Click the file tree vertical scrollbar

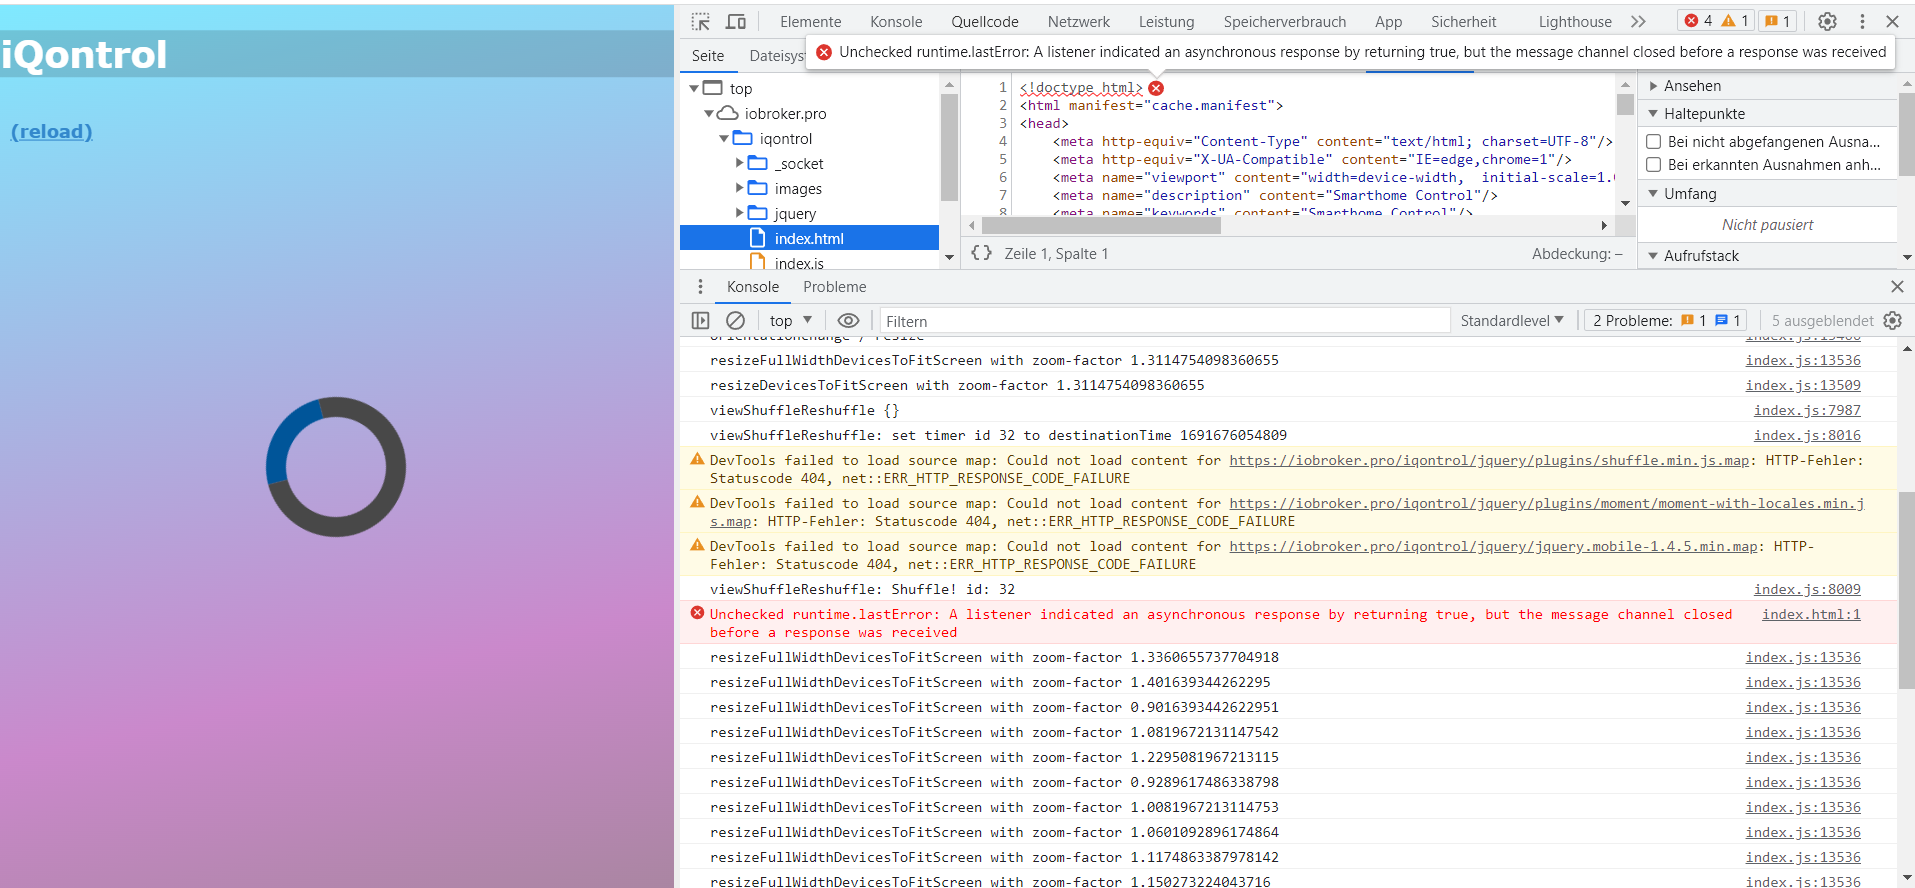949,147
